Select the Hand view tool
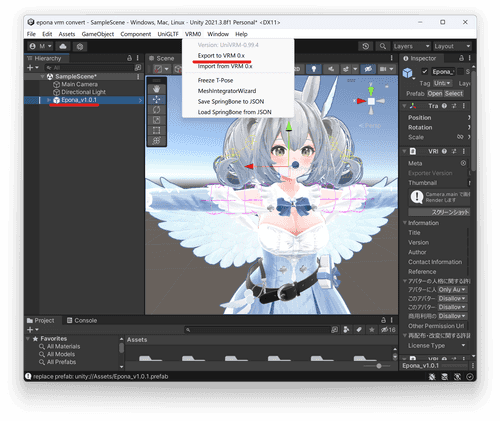 tap(156, 89)
